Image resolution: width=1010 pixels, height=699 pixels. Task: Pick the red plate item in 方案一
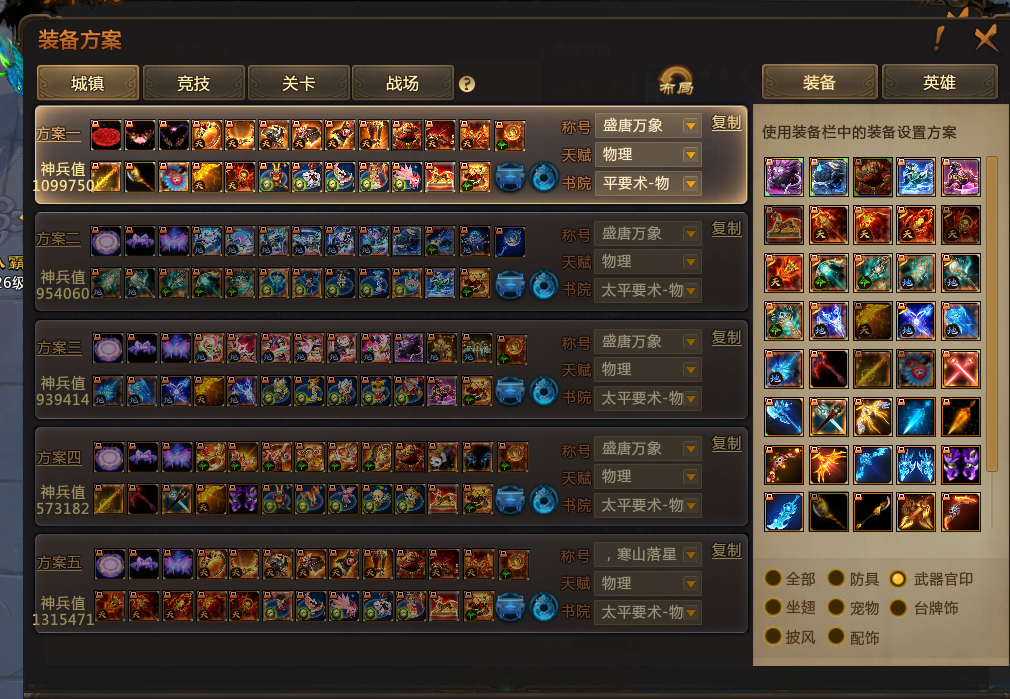106,136
